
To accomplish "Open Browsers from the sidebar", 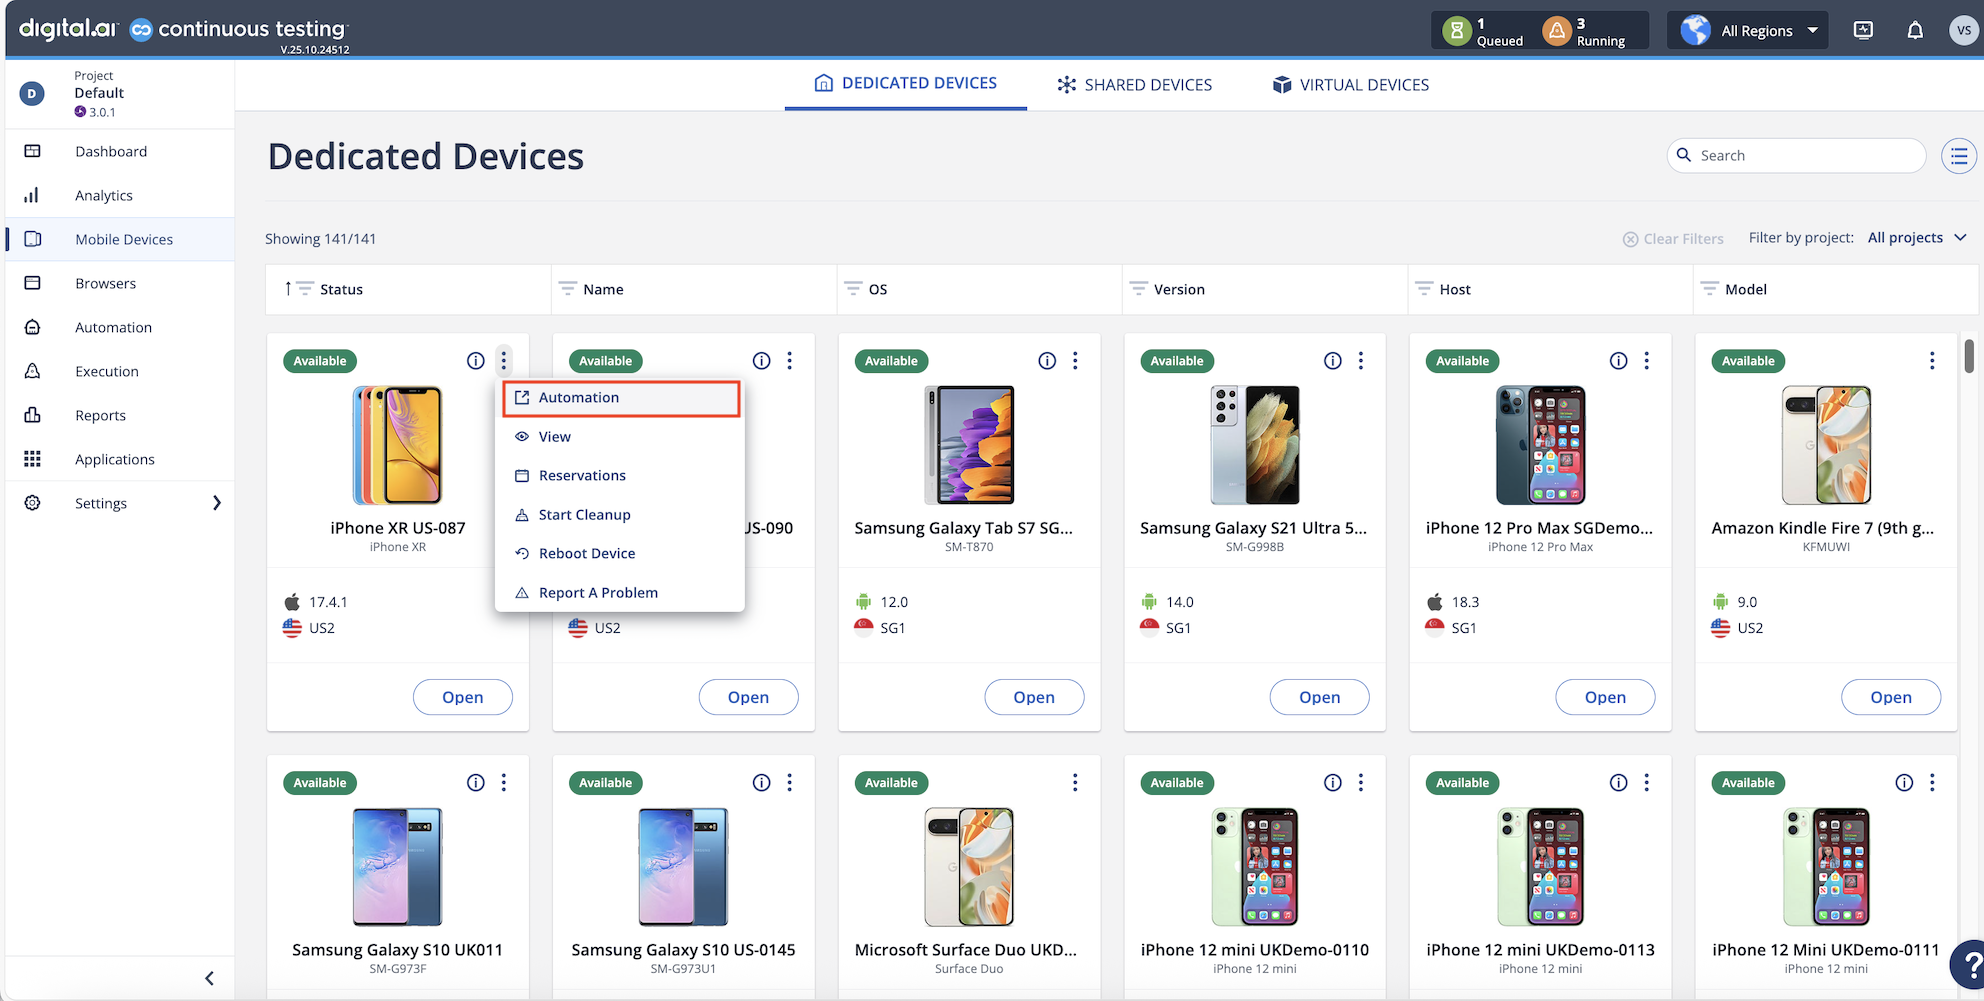I will click(x=105, y=283).
